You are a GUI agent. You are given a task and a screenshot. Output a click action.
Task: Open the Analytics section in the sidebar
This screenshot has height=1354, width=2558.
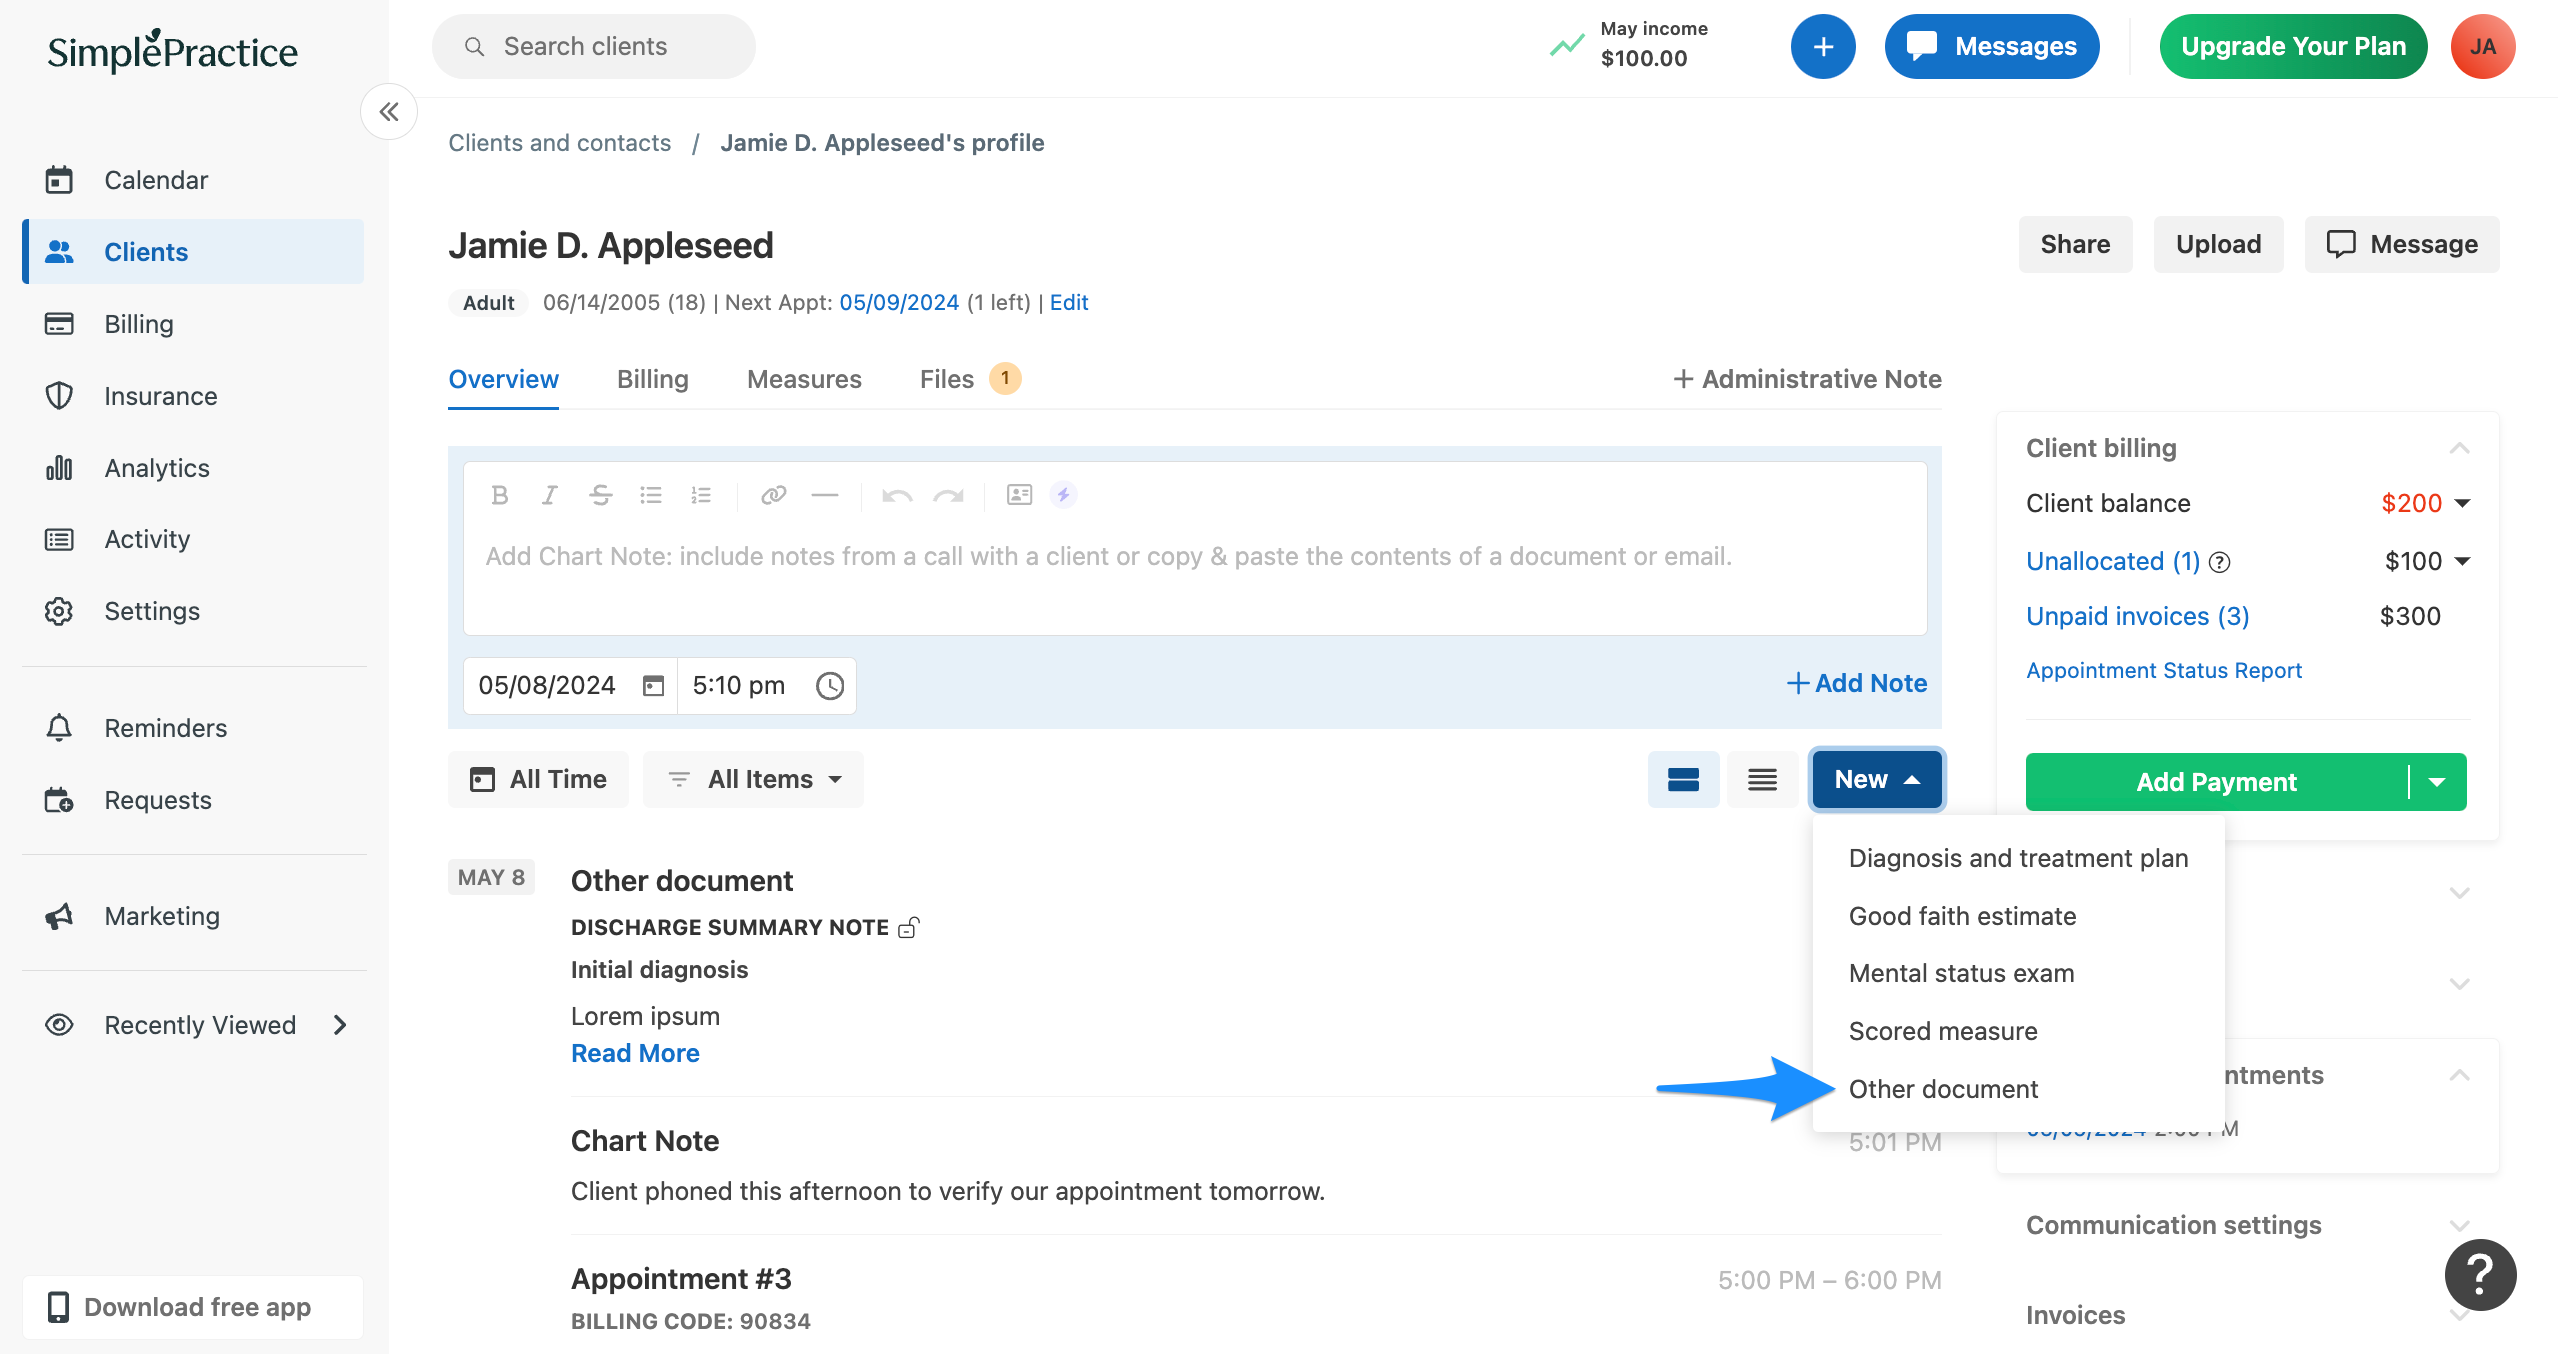click(156, 467)
